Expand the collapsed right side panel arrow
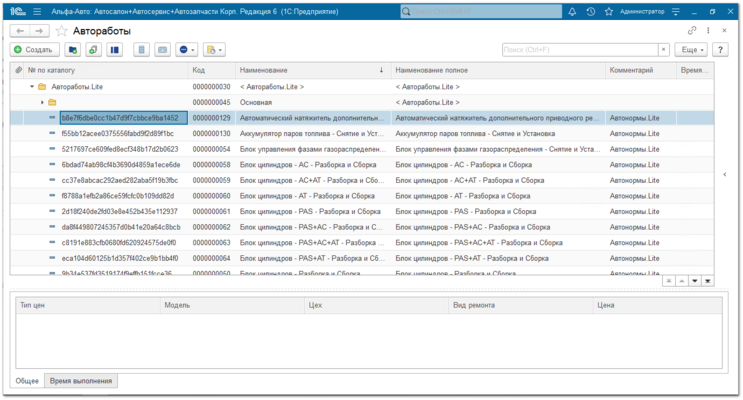 725,174
